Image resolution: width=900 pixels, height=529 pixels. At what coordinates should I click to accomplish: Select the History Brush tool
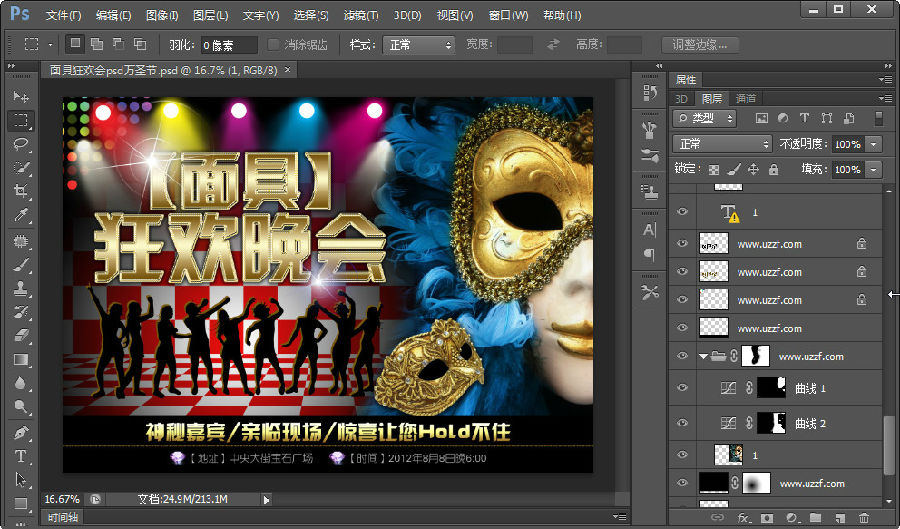click(x=21, y=312)
